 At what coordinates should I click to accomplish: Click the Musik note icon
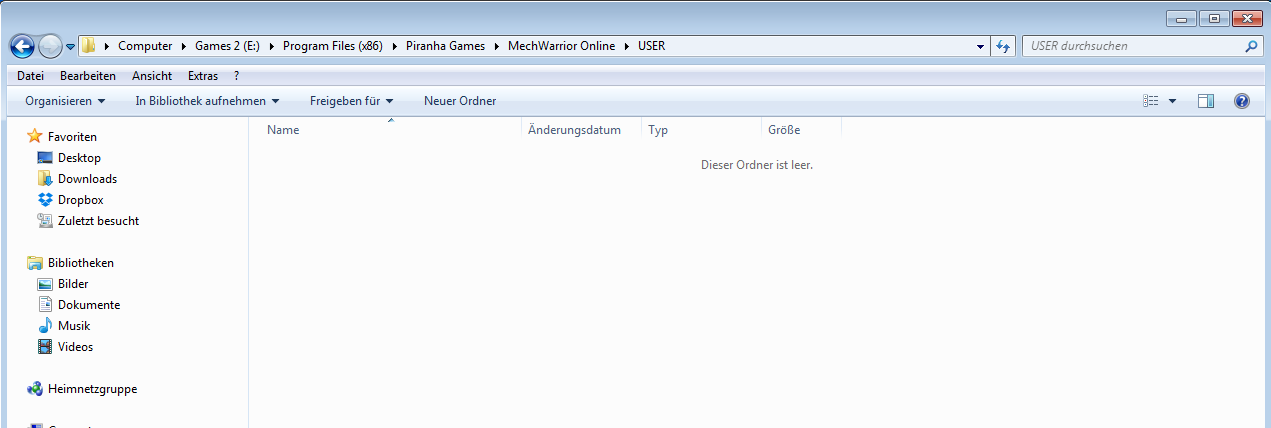45,326
